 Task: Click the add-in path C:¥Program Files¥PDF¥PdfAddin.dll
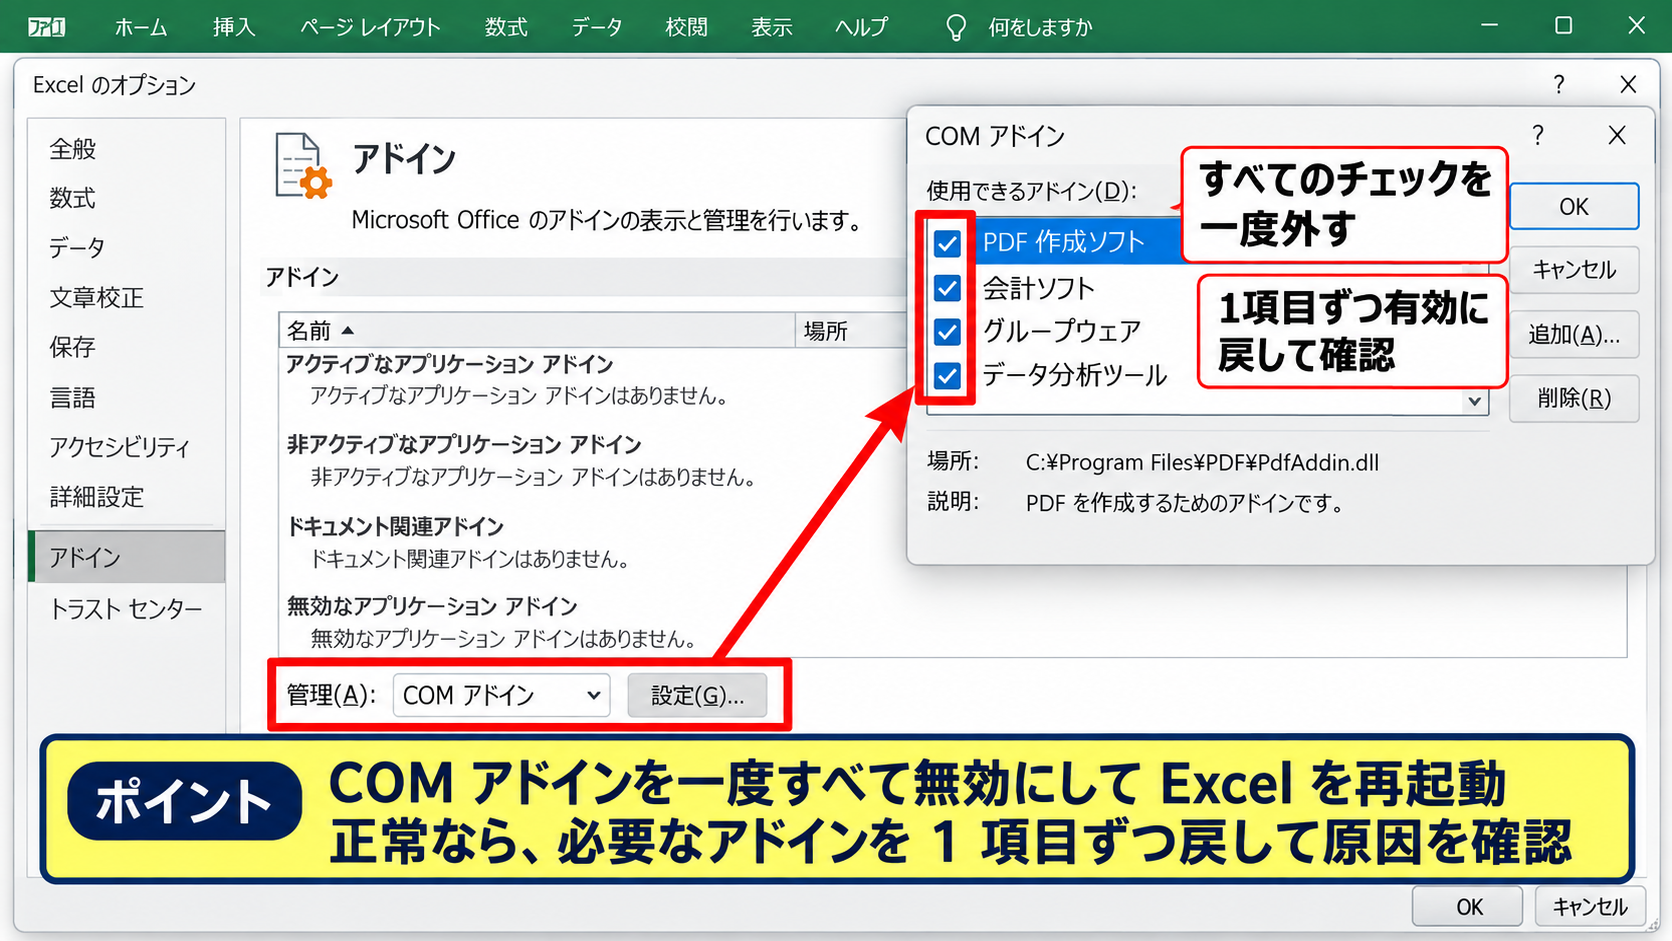click(1202, 462)
